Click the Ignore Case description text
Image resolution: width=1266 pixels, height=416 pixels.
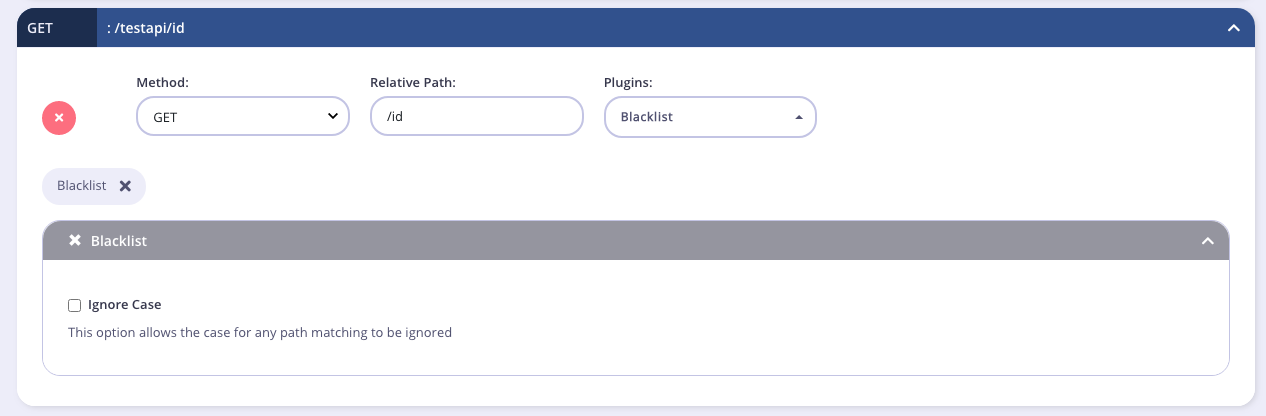tap(260, 332)
